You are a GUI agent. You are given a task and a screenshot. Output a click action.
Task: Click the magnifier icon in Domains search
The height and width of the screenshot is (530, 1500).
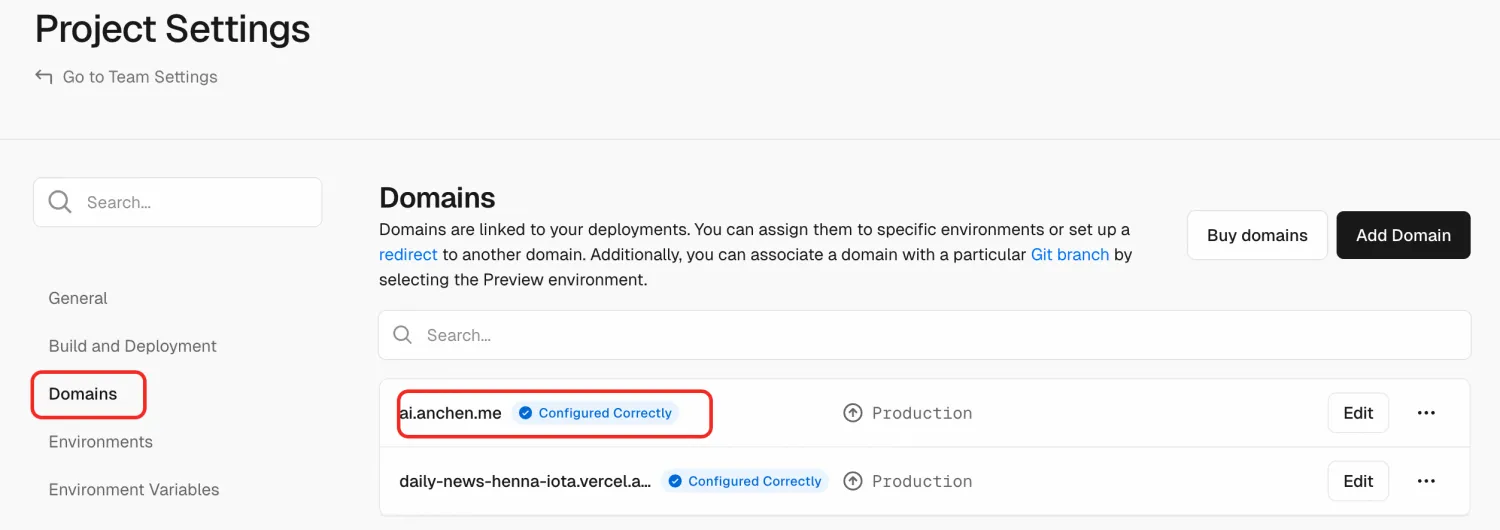pyautogui.click(x=403, y=335)
